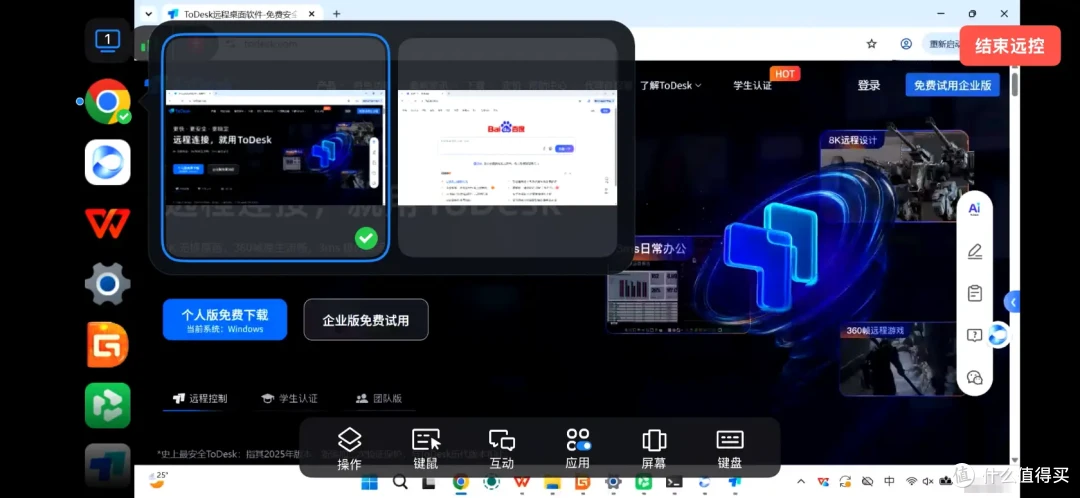Click the WPS icon on Windows taskbar
The image size is (1080, 498).
(x=521, y=483)
